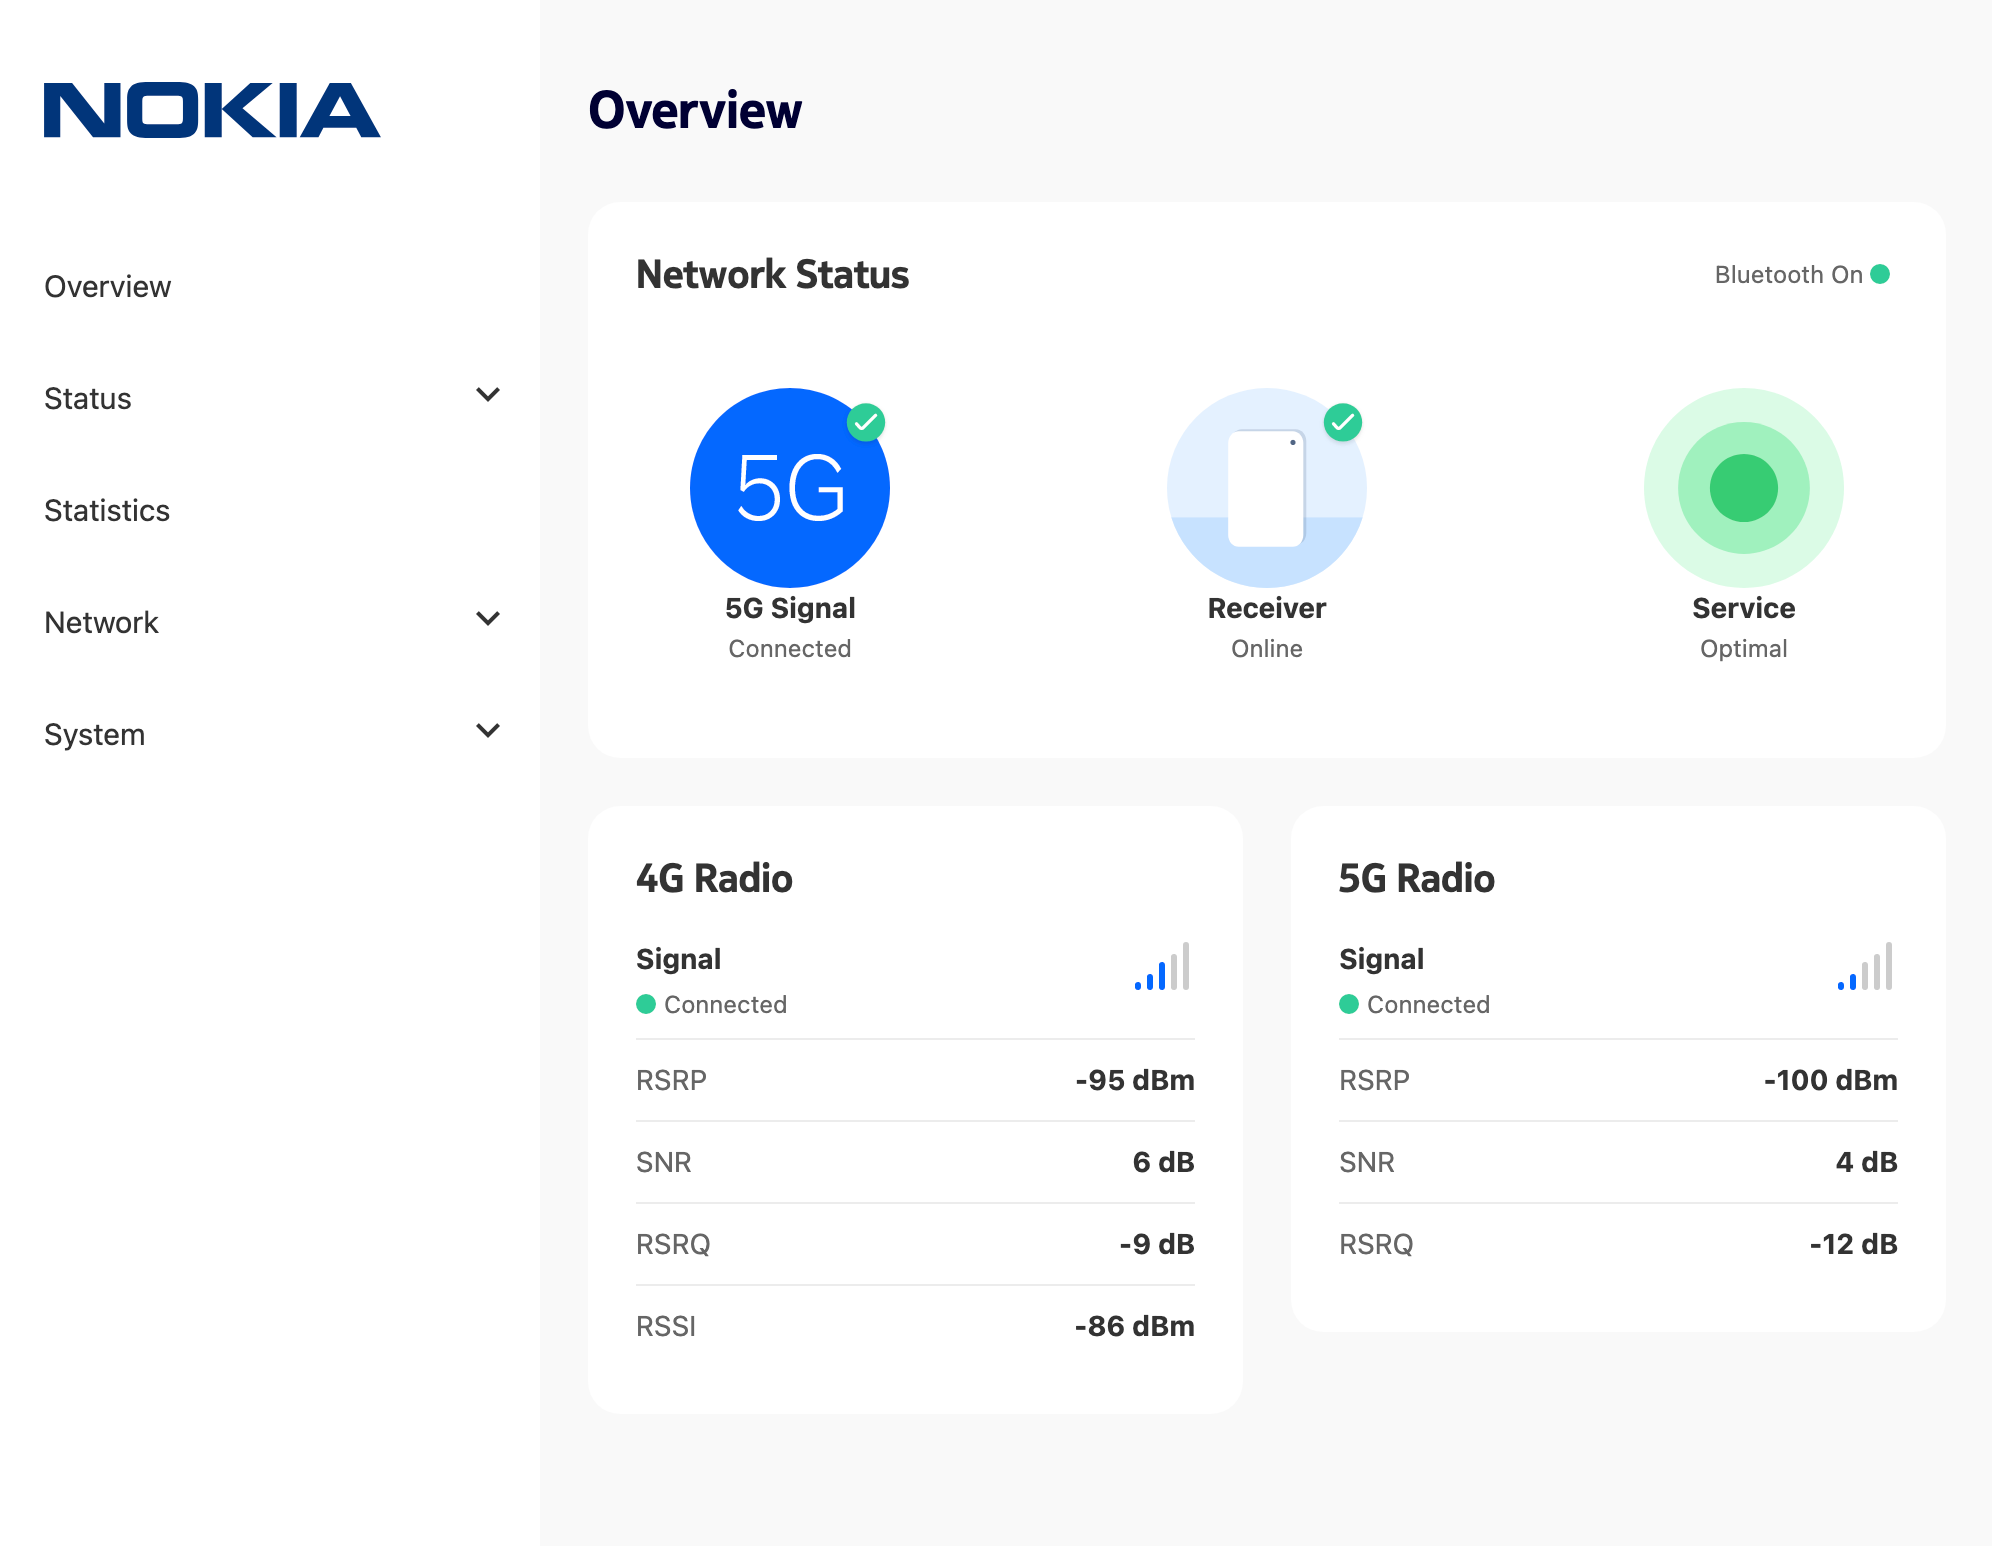Click the Optimal service status text
The width and height of the screenshot is (1992, 1546).
(x=1744, y=649)
